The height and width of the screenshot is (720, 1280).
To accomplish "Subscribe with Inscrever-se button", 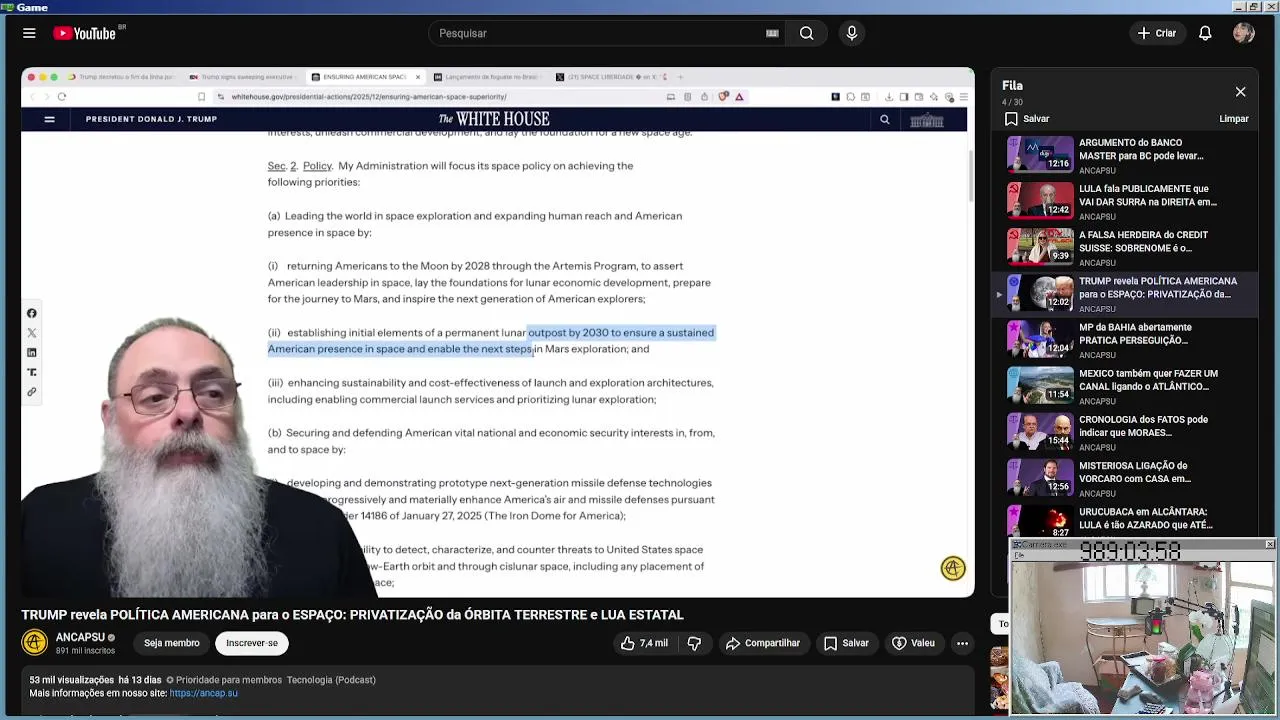I will pos(252,643).
